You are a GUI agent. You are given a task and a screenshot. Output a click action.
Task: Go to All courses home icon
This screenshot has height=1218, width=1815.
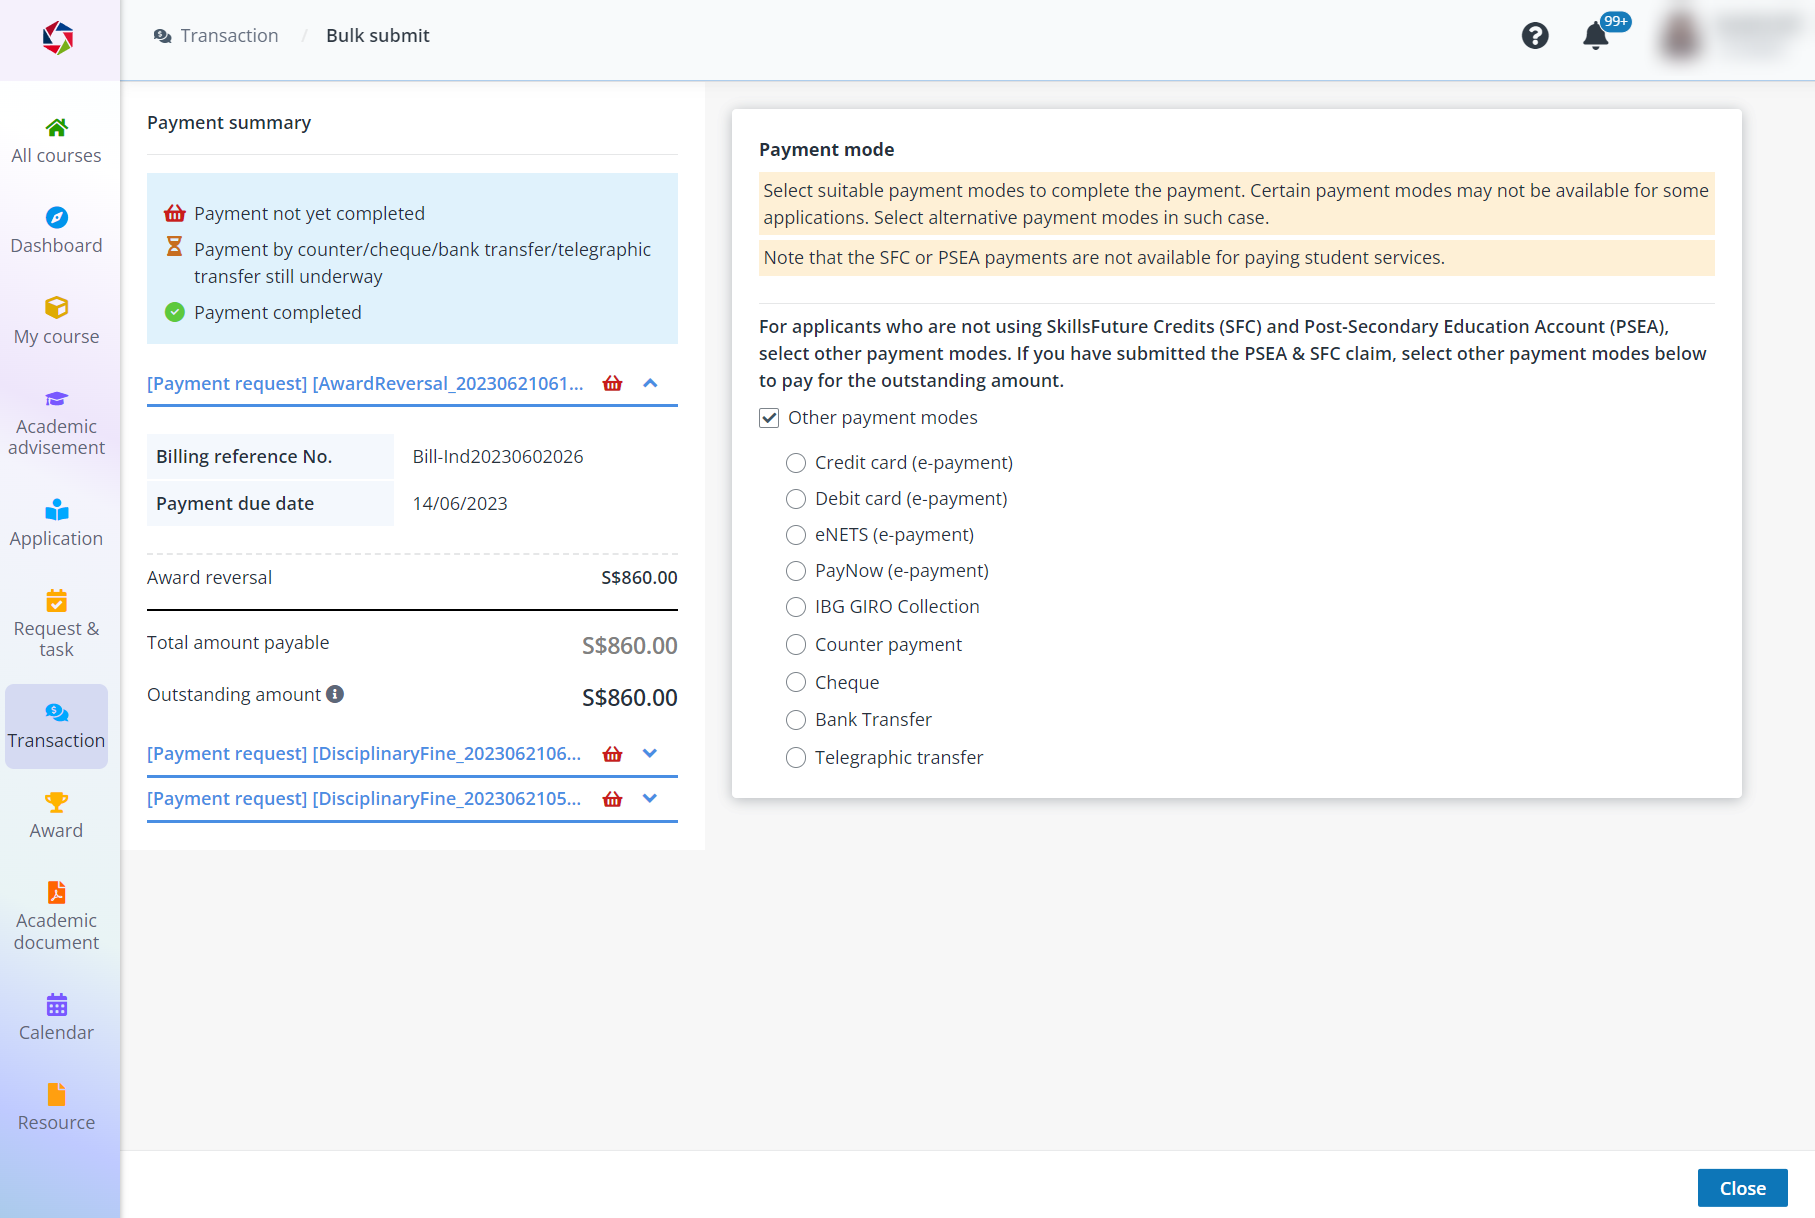tap(57, 127)
